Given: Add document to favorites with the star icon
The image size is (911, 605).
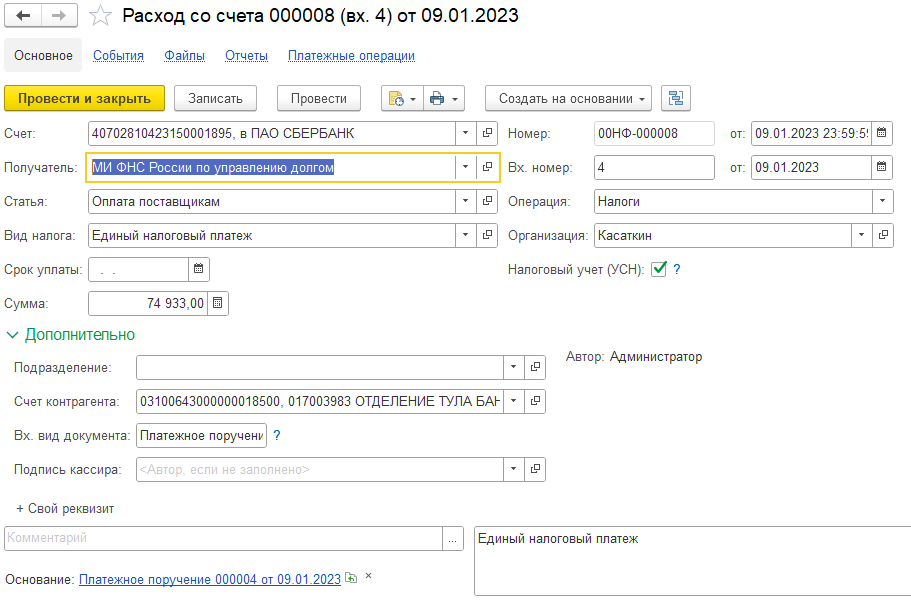Looking at the screenshot, I should (x=100, y=16).
